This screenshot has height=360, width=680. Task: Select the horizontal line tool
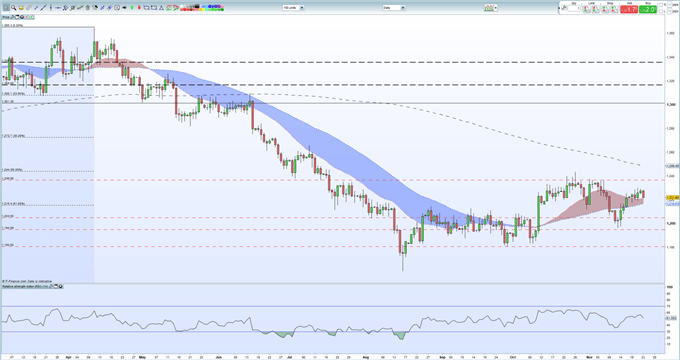(x=58, y=7)
